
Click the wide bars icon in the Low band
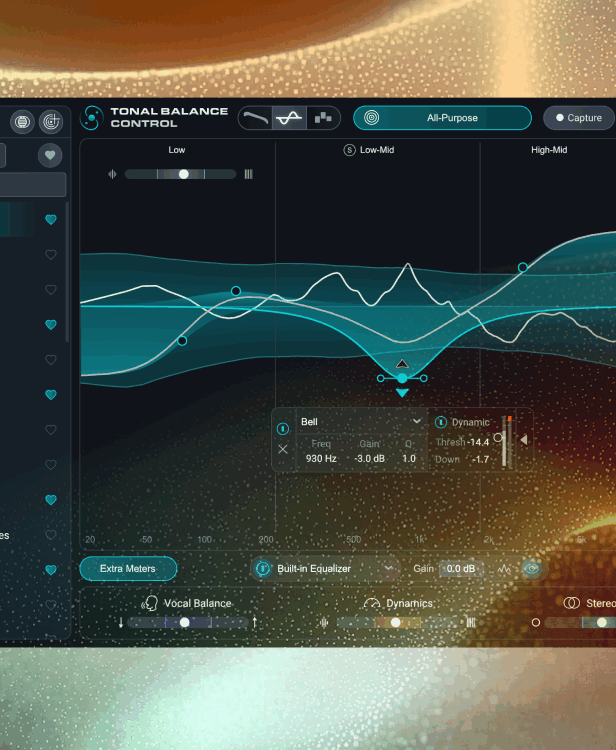point(248,174)
